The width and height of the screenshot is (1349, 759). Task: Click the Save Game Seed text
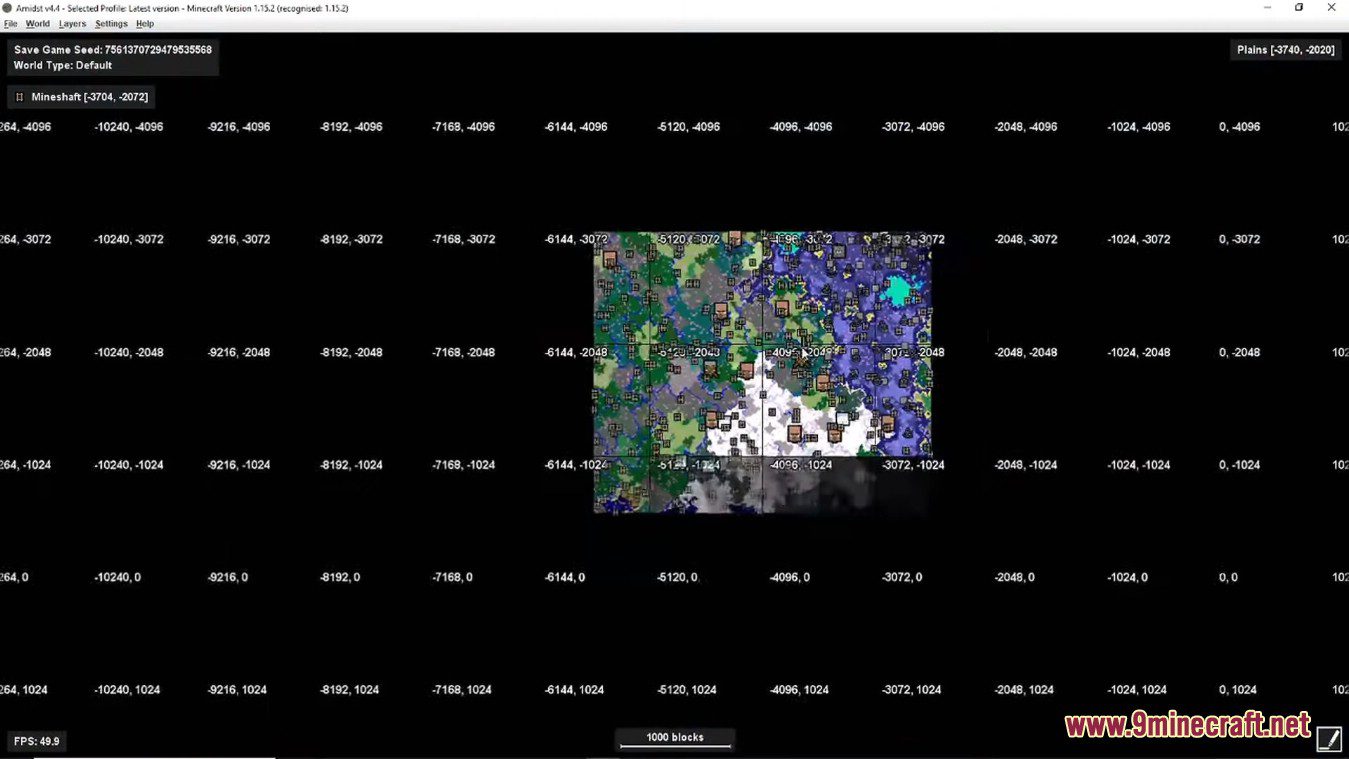(113, 49)
